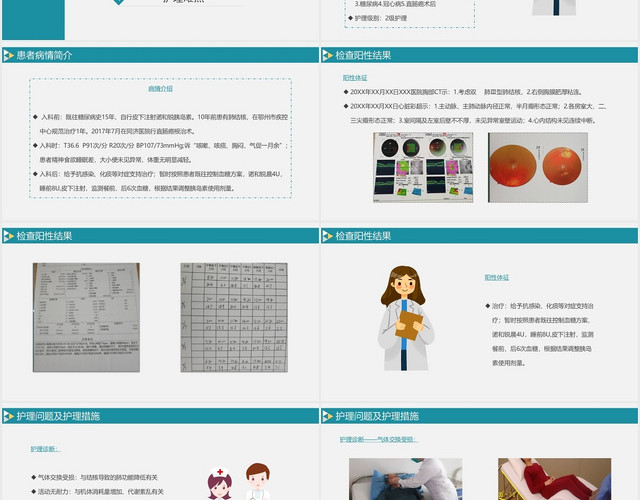Click the bullet 活动无耐力：与机体消耗量增加

coord(98,492)
